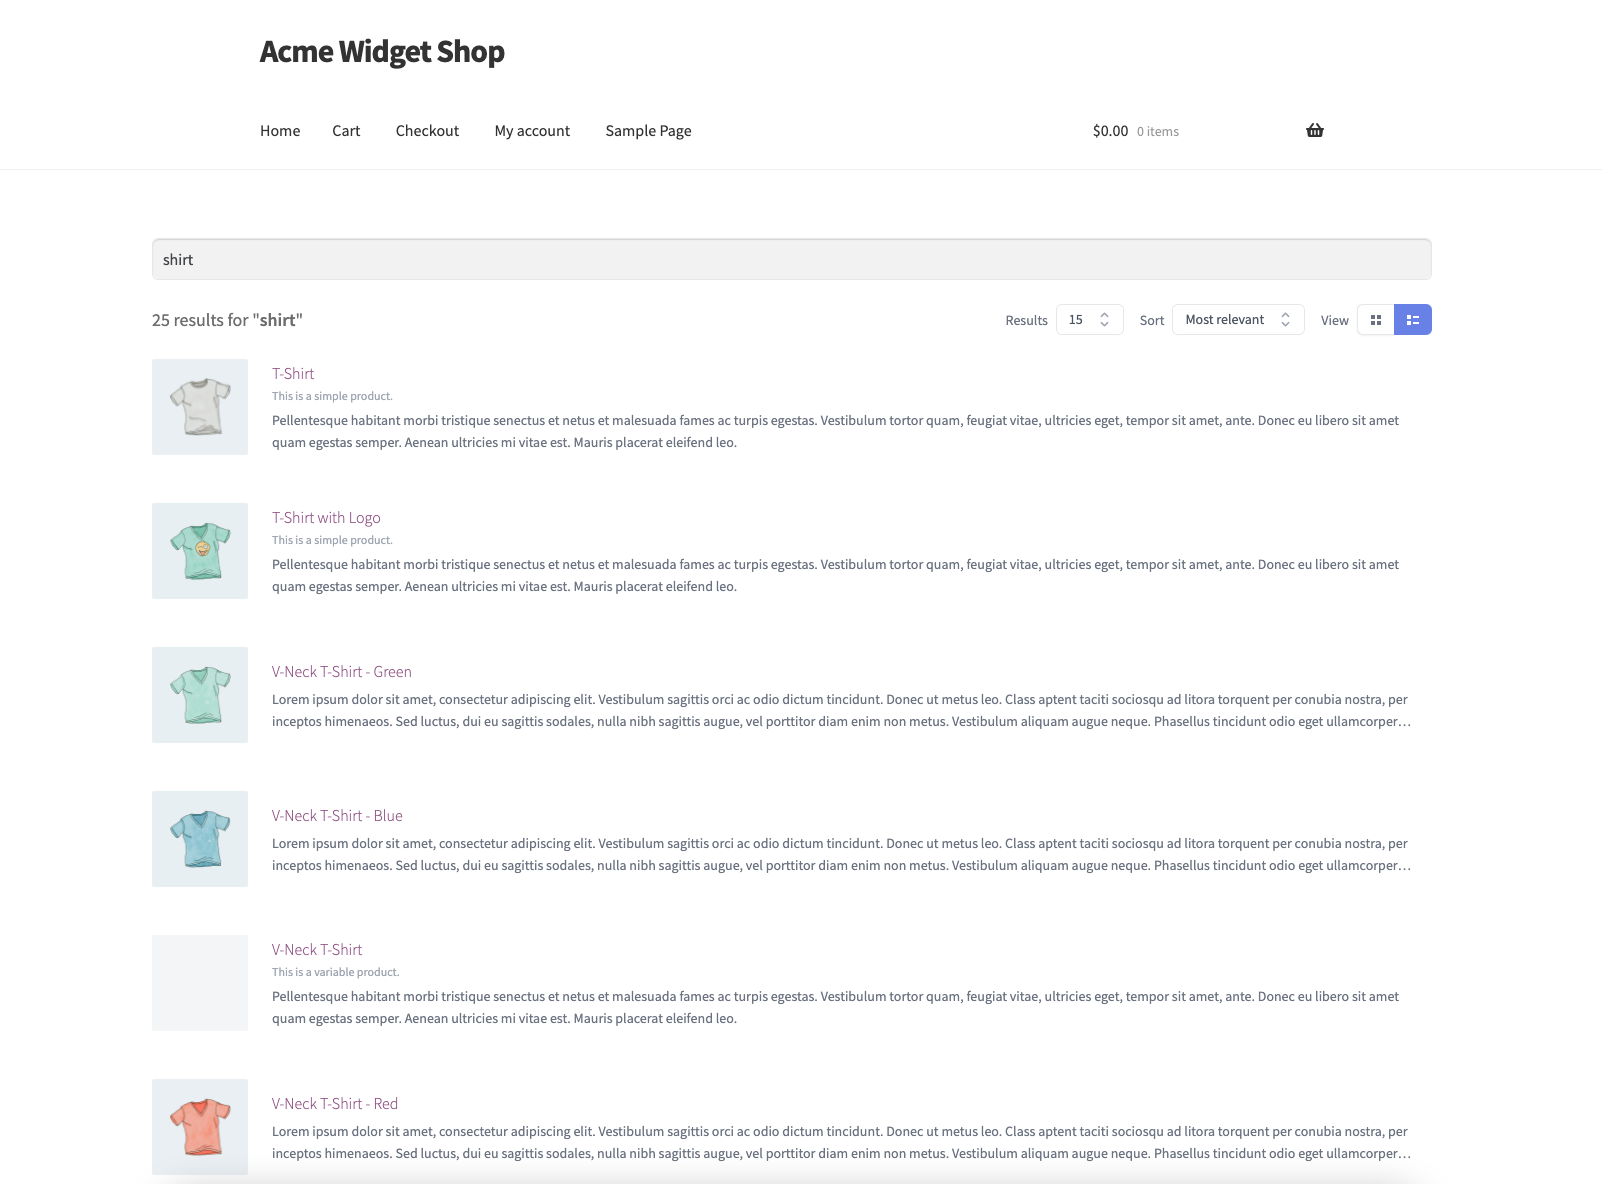Click the green V-Neck shirt thumbnail
1602x1184 pixels.
click(x=200, y=695)
